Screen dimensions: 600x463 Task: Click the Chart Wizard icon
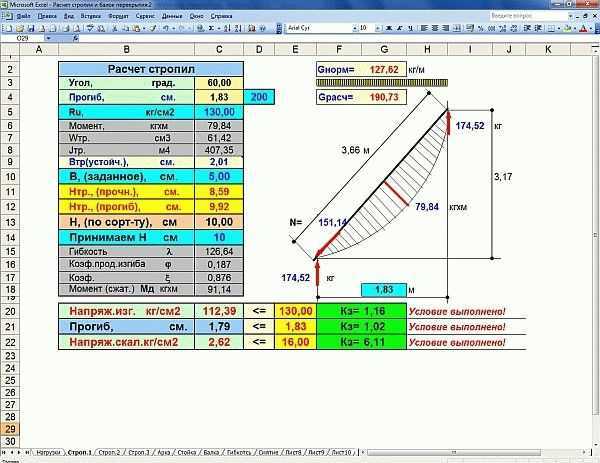click(251, 28)
